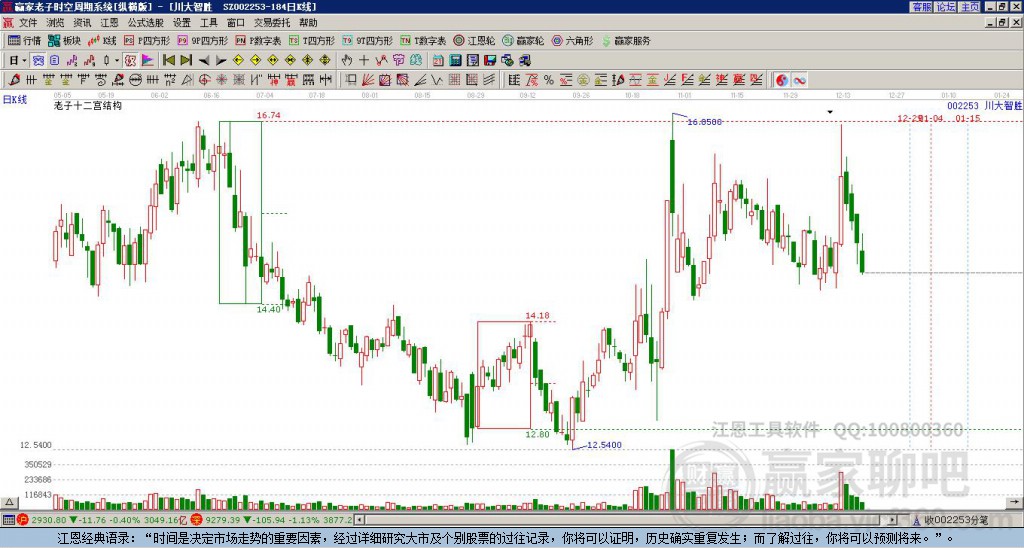Viewport: 1024px width, 548px height.
Task: Click the 板块 toolbar button
Action: pyautogui.click(x=65, y=41)
